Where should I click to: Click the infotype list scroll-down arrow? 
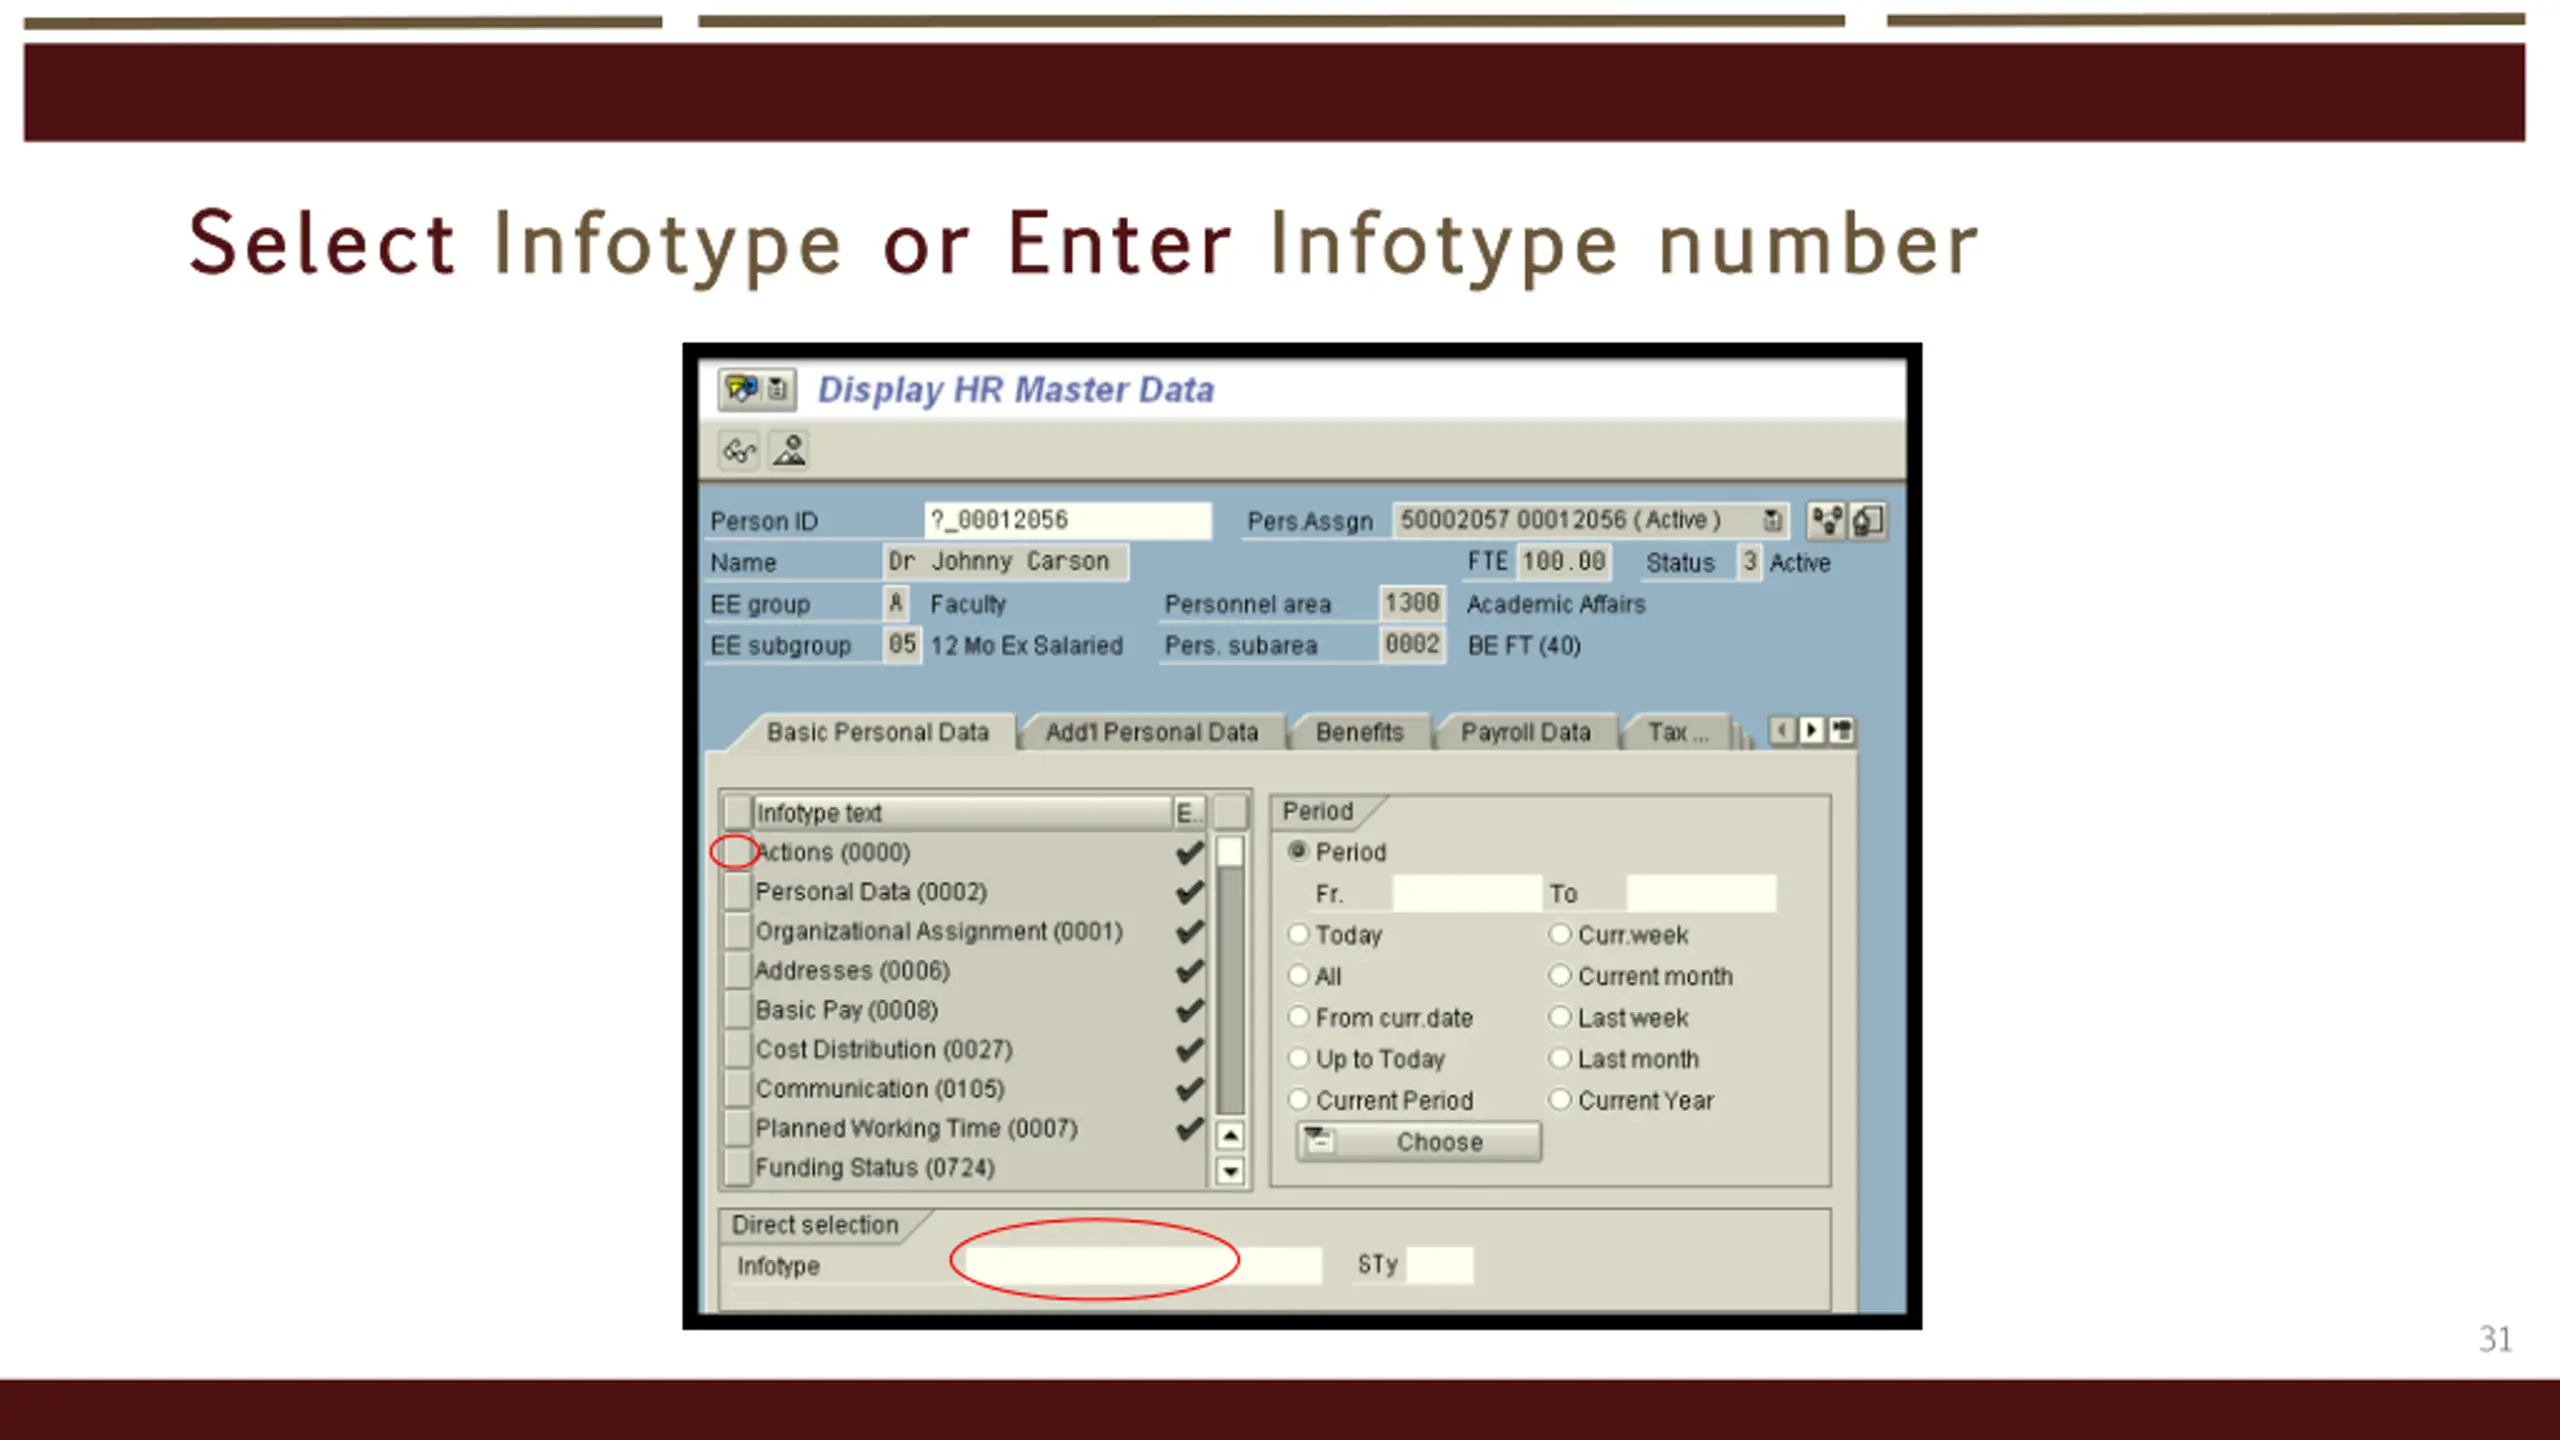coord(1230,1170)
